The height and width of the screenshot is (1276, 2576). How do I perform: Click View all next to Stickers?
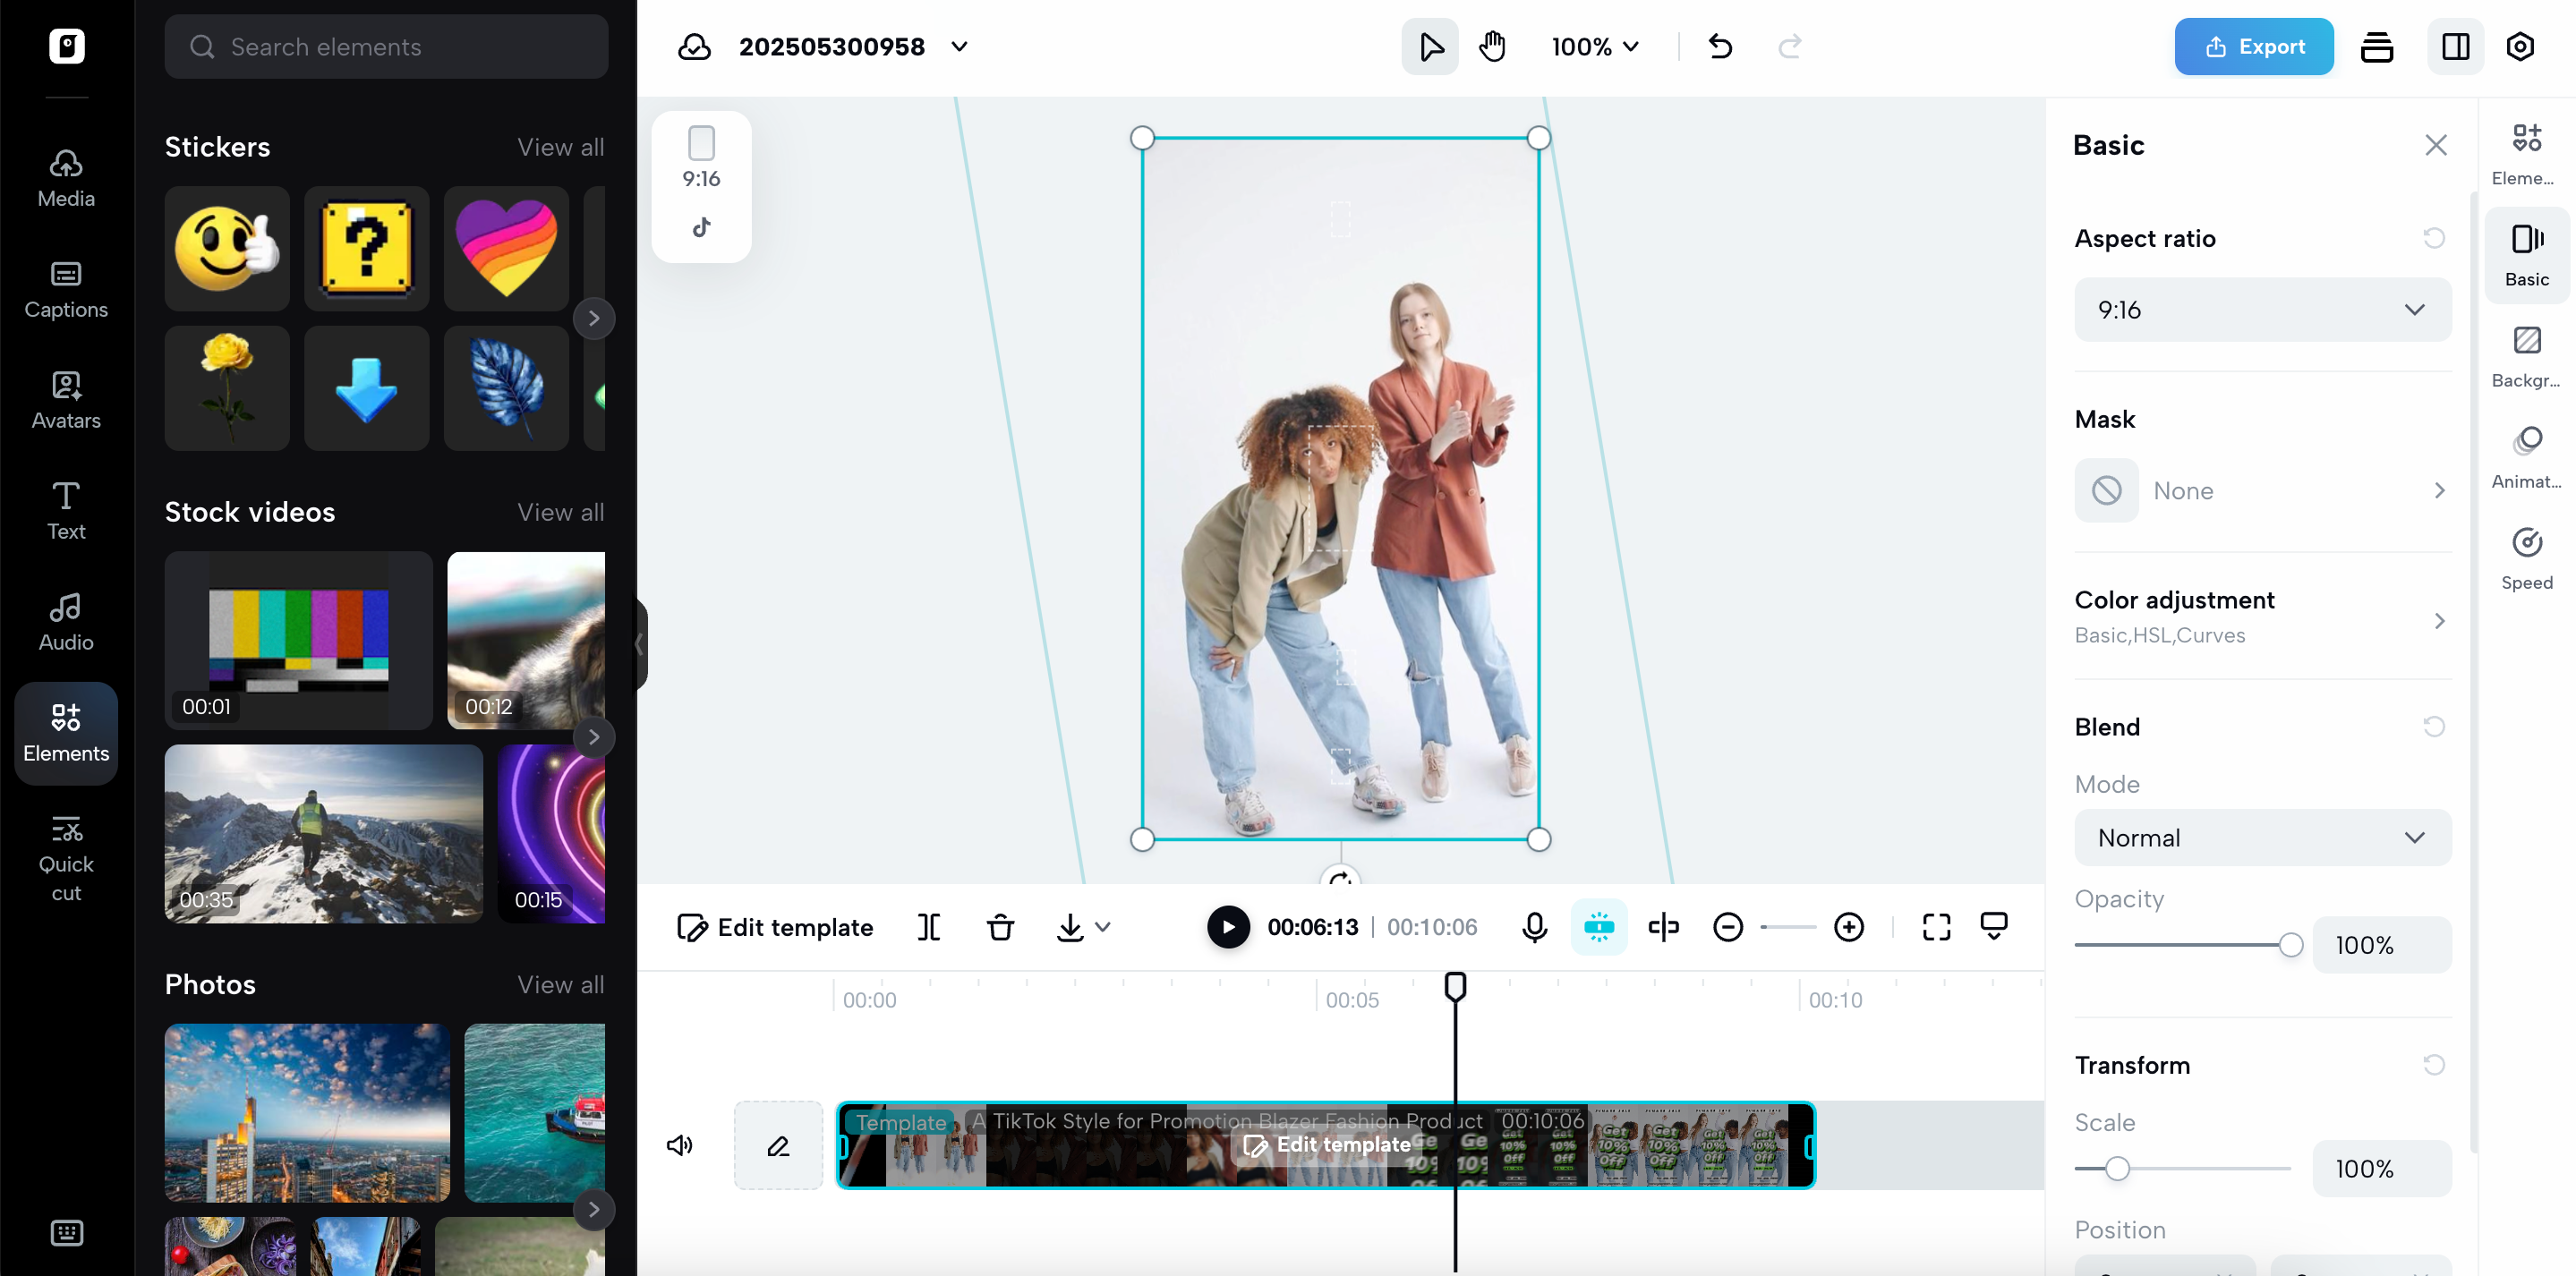coord(560,147)
